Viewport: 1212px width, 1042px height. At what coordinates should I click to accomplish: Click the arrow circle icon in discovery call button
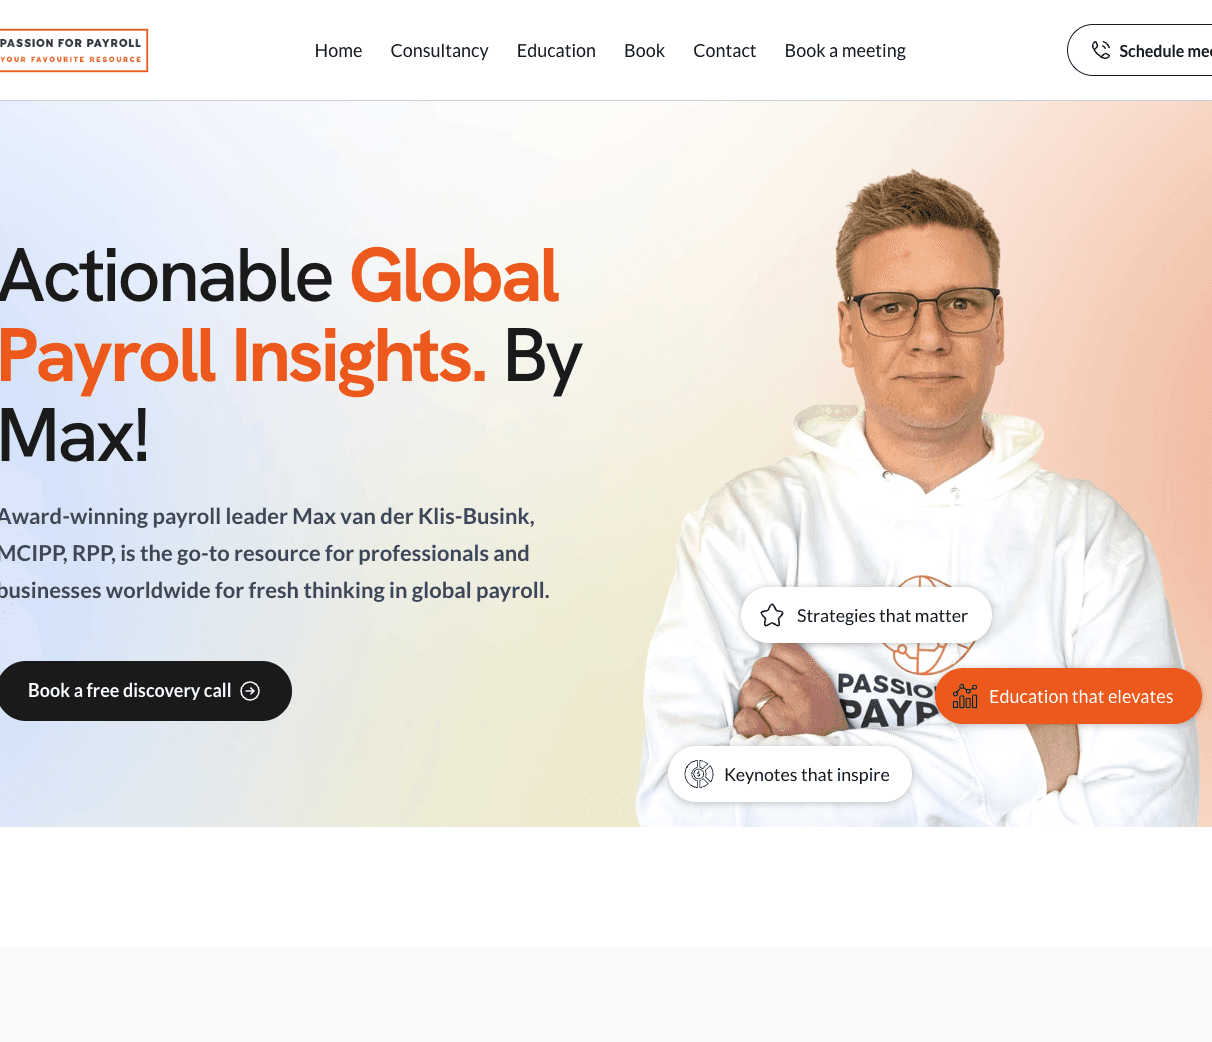[251, 691]
